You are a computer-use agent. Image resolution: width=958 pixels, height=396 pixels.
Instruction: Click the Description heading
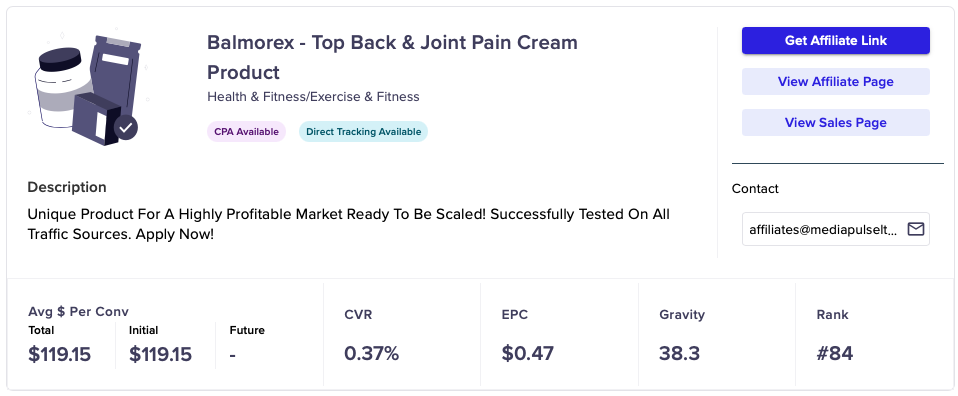click(x=67, y=187)
